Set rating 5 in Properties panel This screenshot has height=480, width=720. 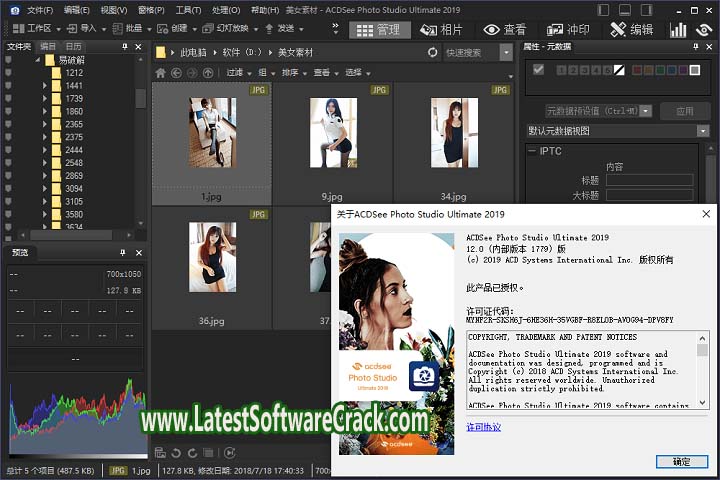click(x=607, y=70)
